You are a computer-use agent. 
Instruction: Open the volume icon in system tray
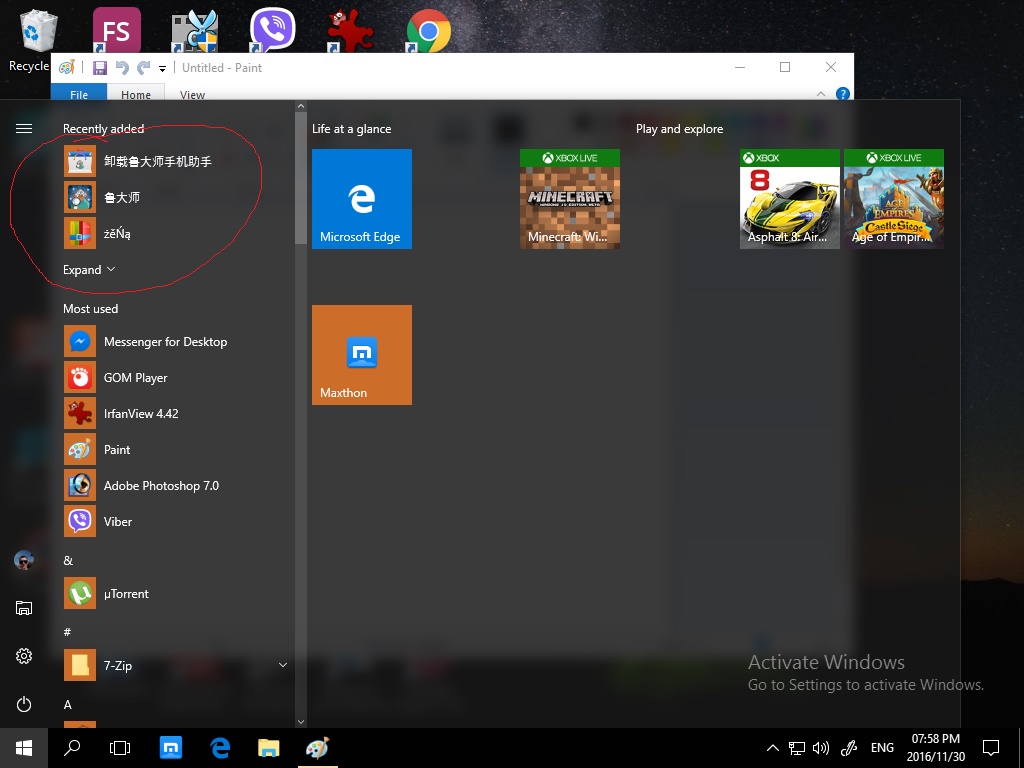tap(821, 748)
